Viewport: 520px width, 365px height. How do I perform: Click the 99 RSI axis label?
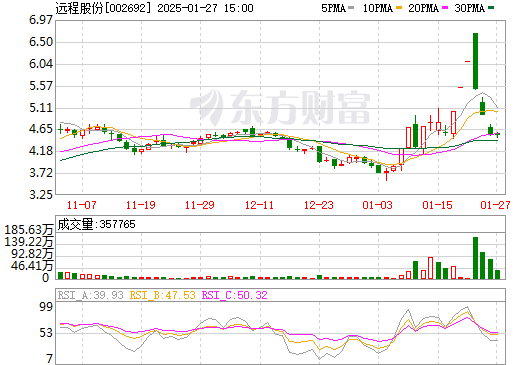tap(46, 307)
